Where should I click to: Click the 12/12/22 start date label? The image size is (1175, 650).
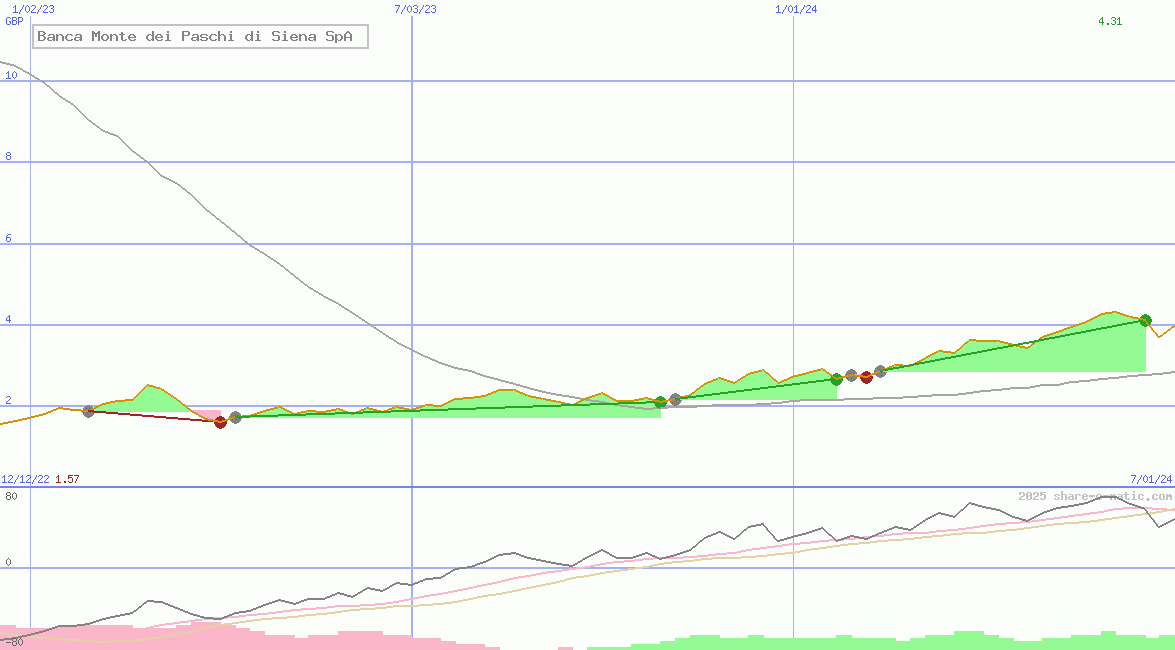coord(25,480)
